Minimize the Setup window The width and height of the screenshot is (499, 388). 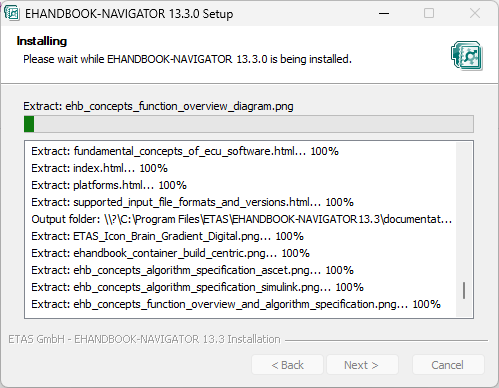pyautogui.click(x=384, y=13)
